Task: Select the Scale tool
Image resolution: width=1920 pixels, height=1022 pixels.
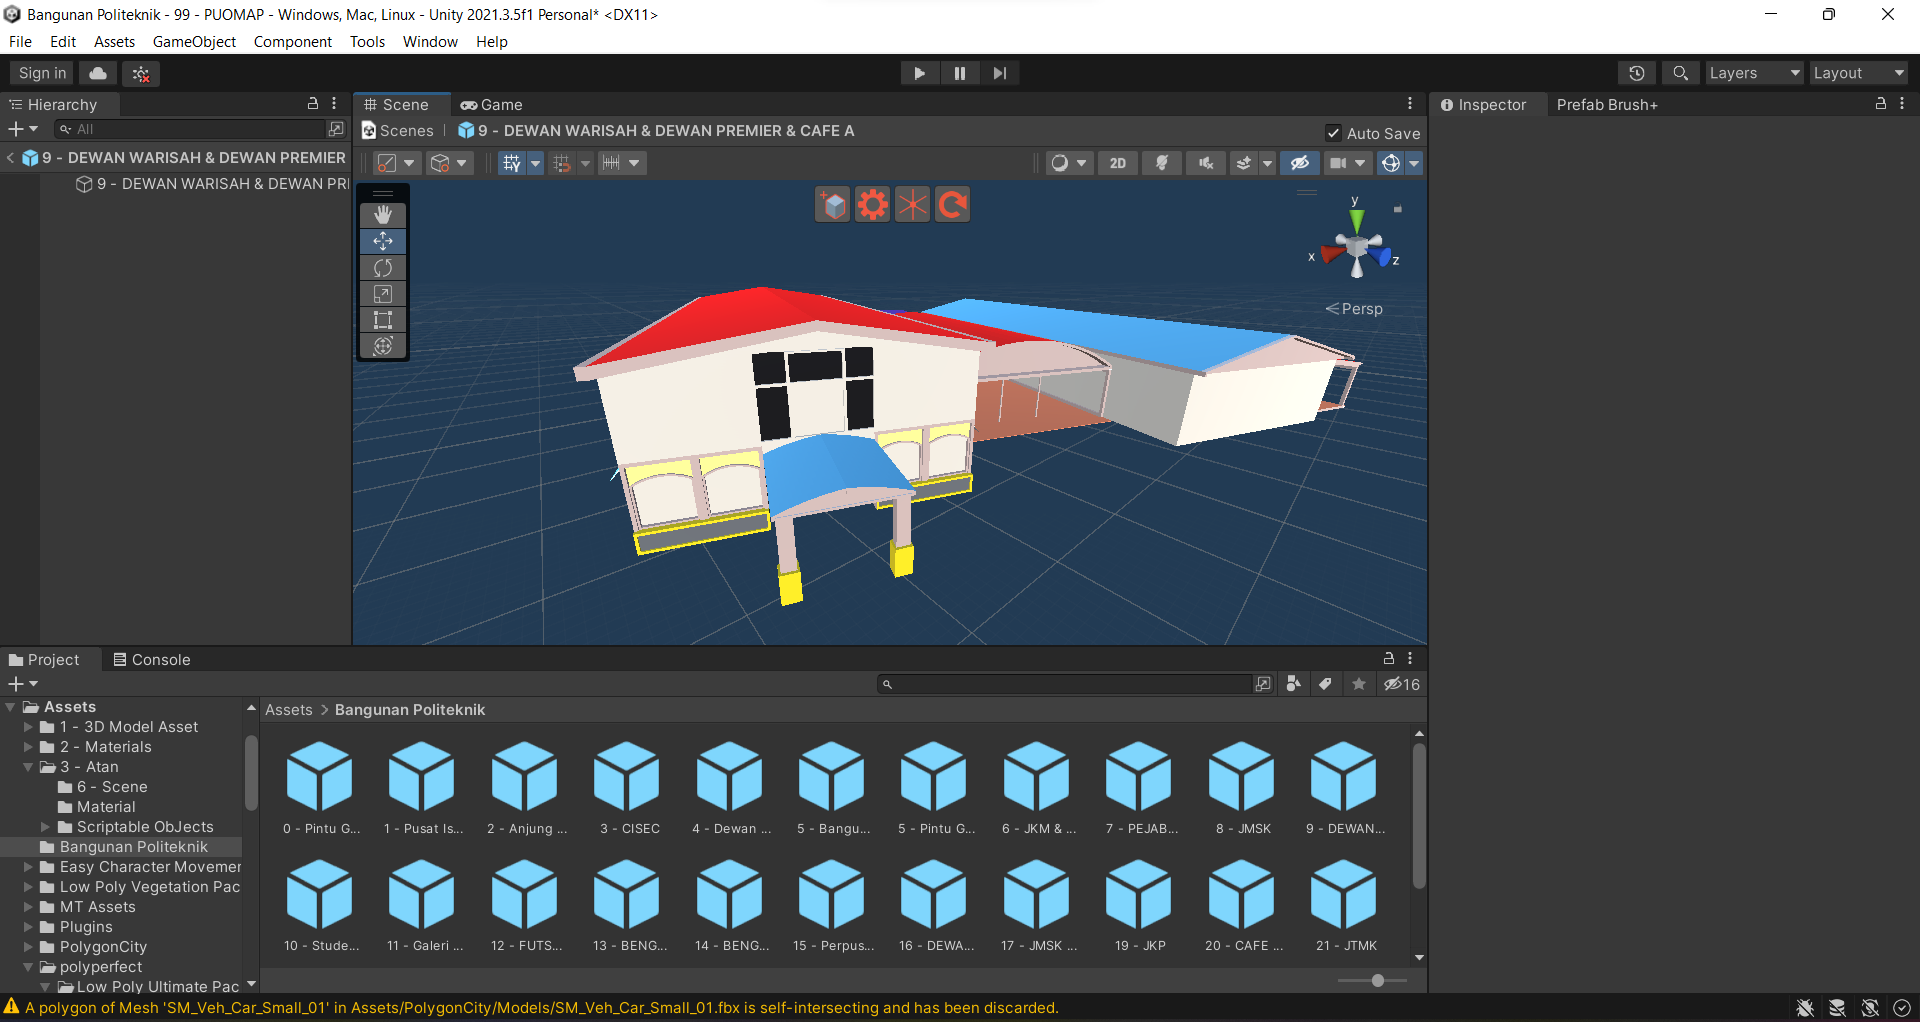Action: (383, 294)
